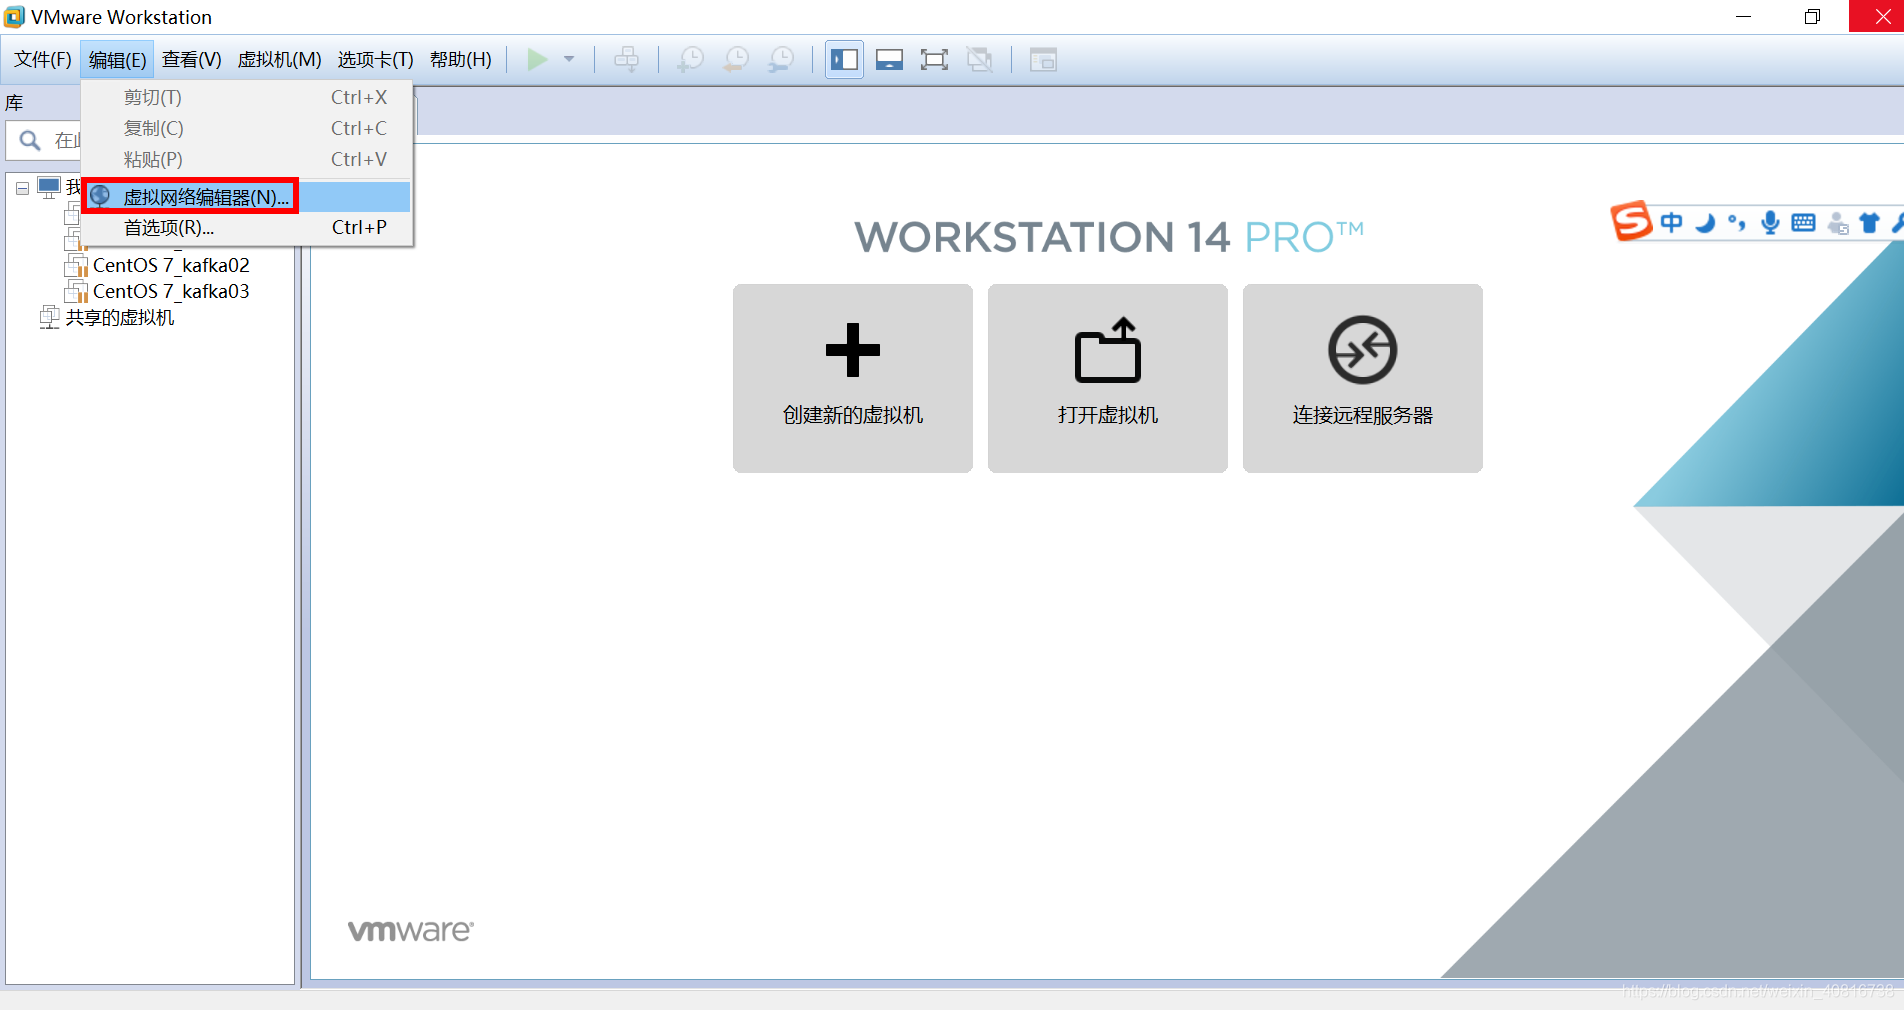1904x1010 pixels.
Task: Open the snapshot manager wrench-clock icon
Action: 781,60
